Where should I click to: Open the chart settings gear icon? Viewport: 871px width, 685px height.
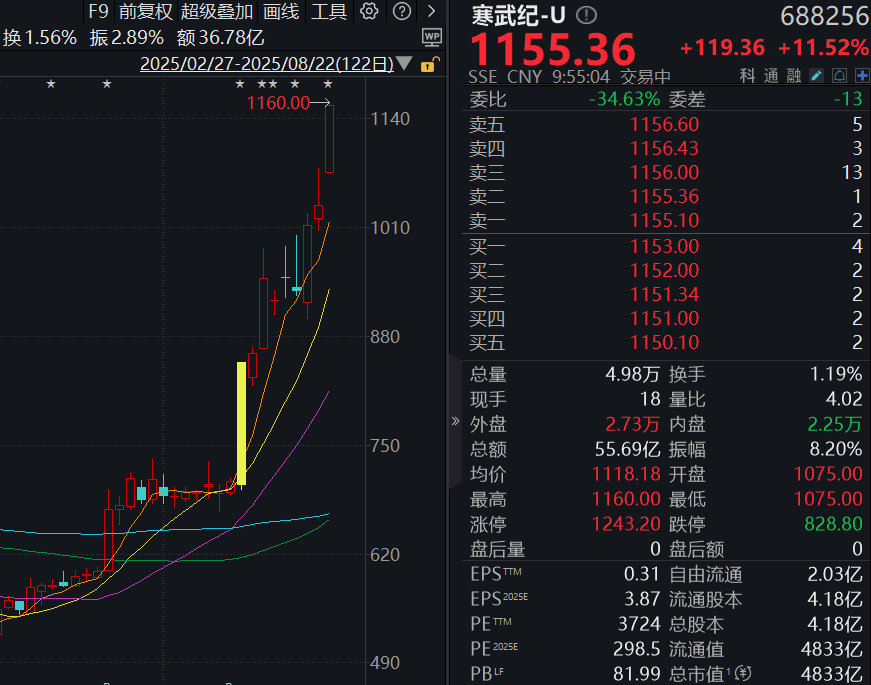tap(369, 11)
